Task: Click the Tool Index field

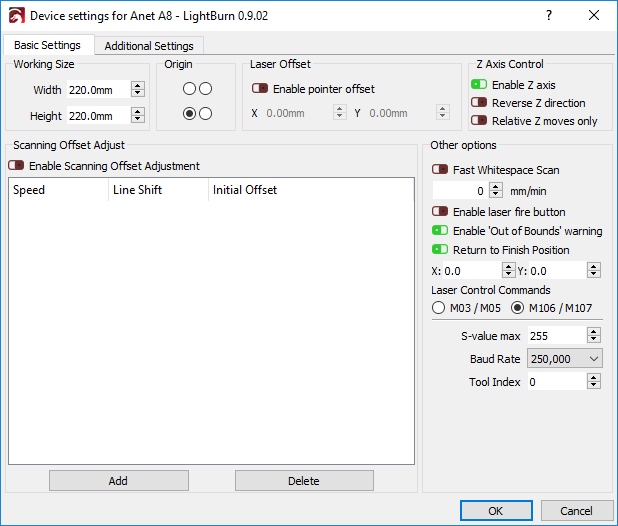Action: click(557, 382)
